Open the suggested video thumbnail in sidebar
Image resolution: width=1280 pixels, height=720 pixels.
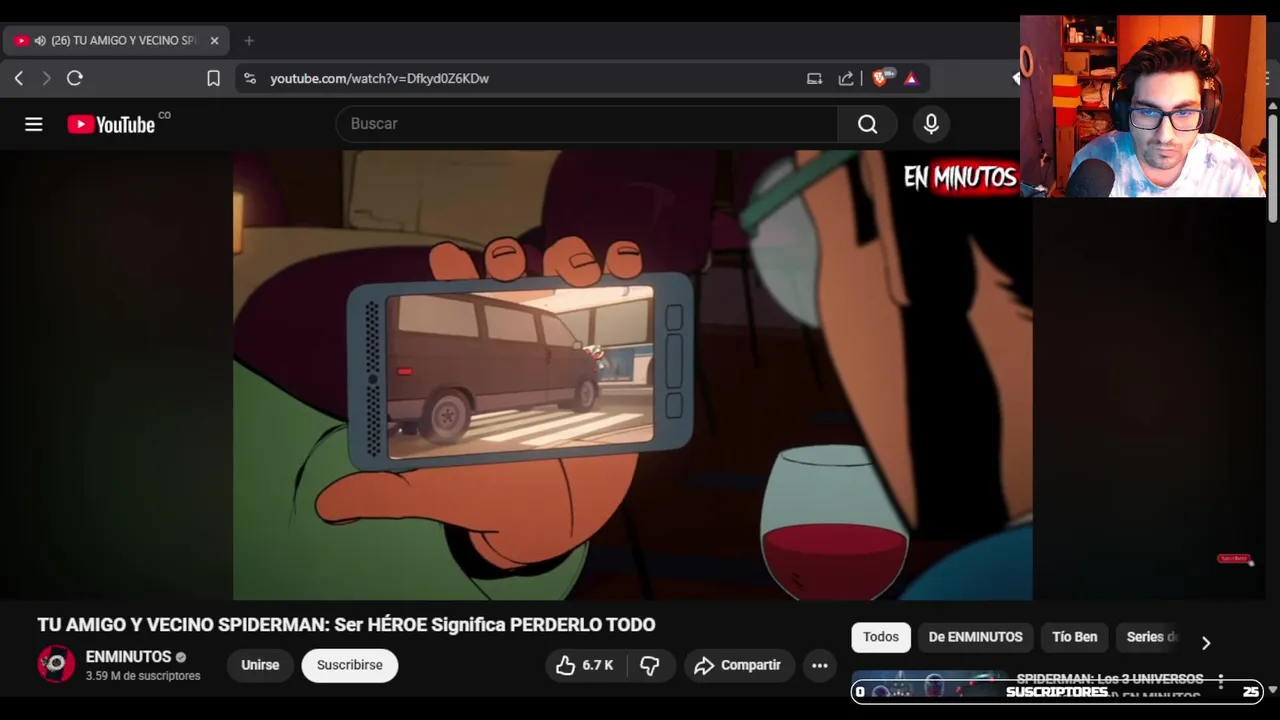[x=929, y=684]
